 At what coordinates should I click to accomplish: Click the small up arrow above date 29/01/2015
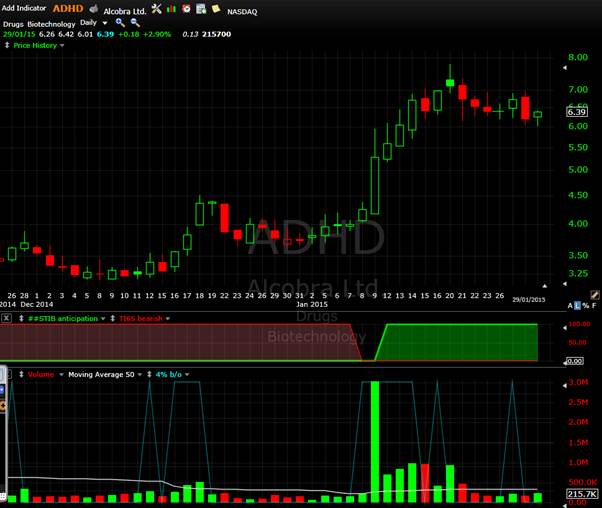point(544,286)
